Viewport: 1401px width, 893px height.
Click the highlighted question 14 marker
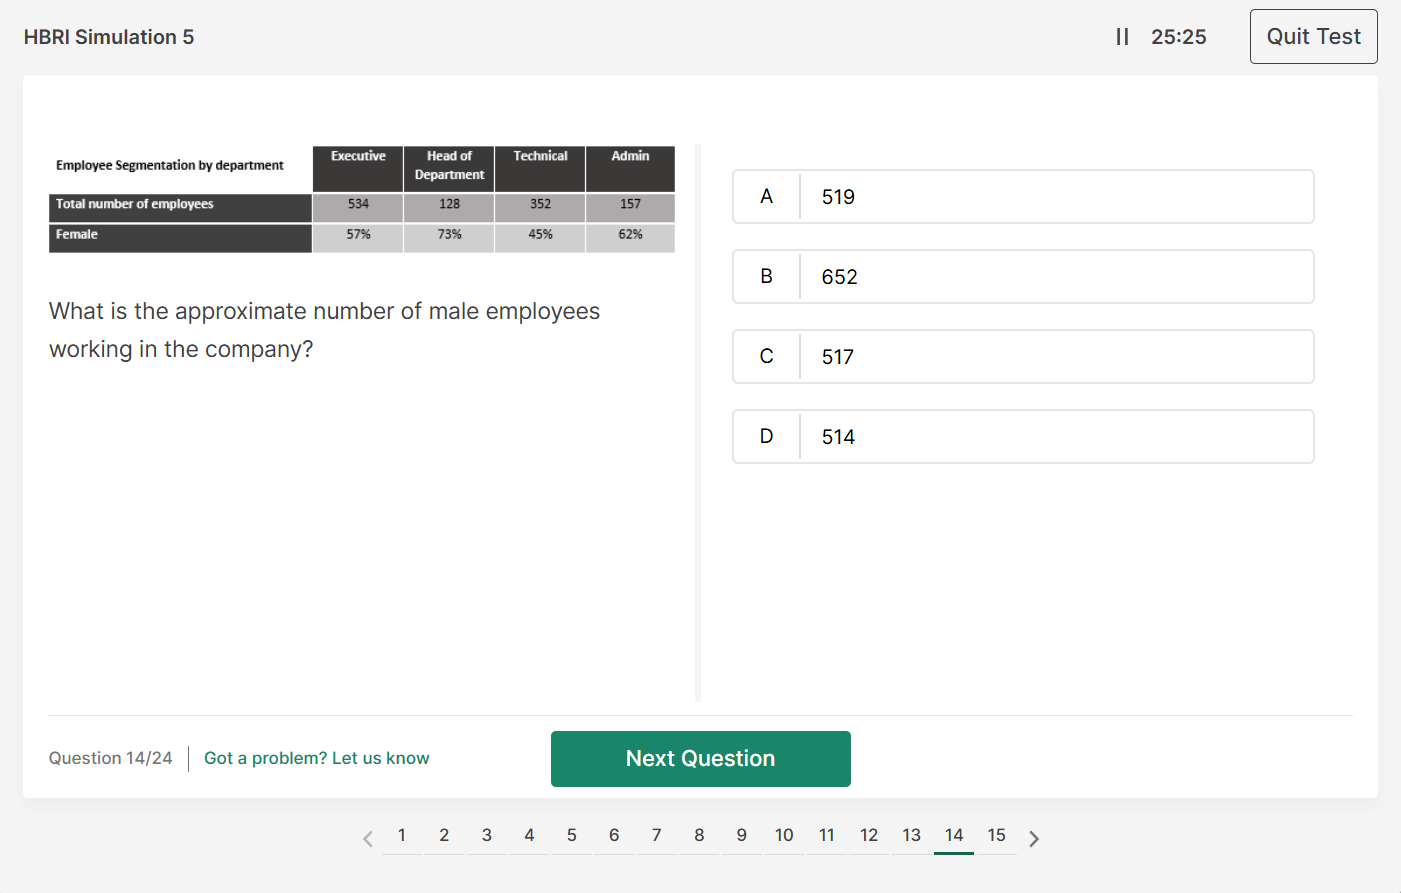953,835
